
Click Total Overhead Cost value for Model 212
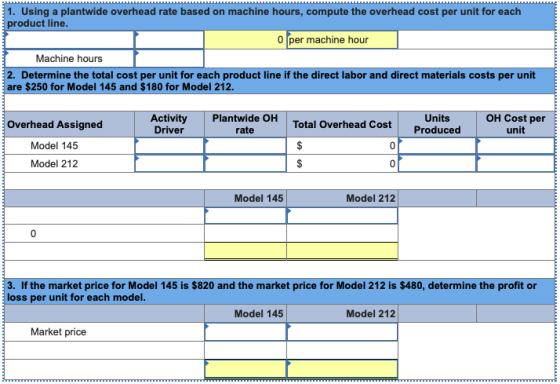[x=342, y=164]
